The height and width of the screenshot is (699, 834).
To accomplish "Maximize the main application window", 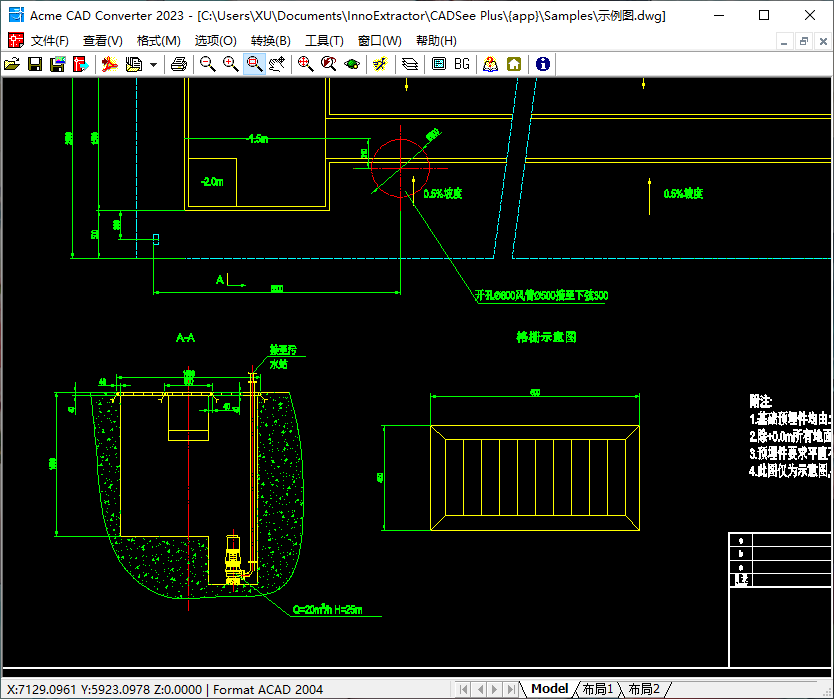I will click(x=764, y=15).
